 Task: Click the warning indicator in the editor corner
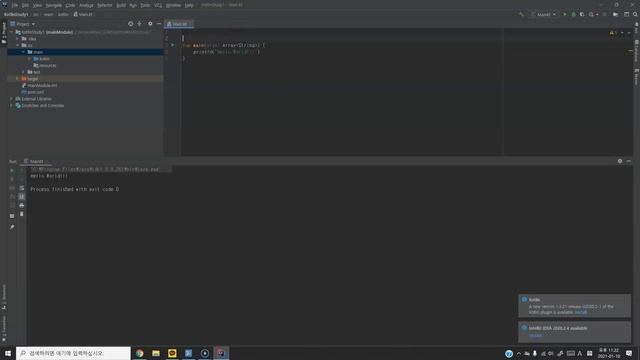click(x=613, y=33)
